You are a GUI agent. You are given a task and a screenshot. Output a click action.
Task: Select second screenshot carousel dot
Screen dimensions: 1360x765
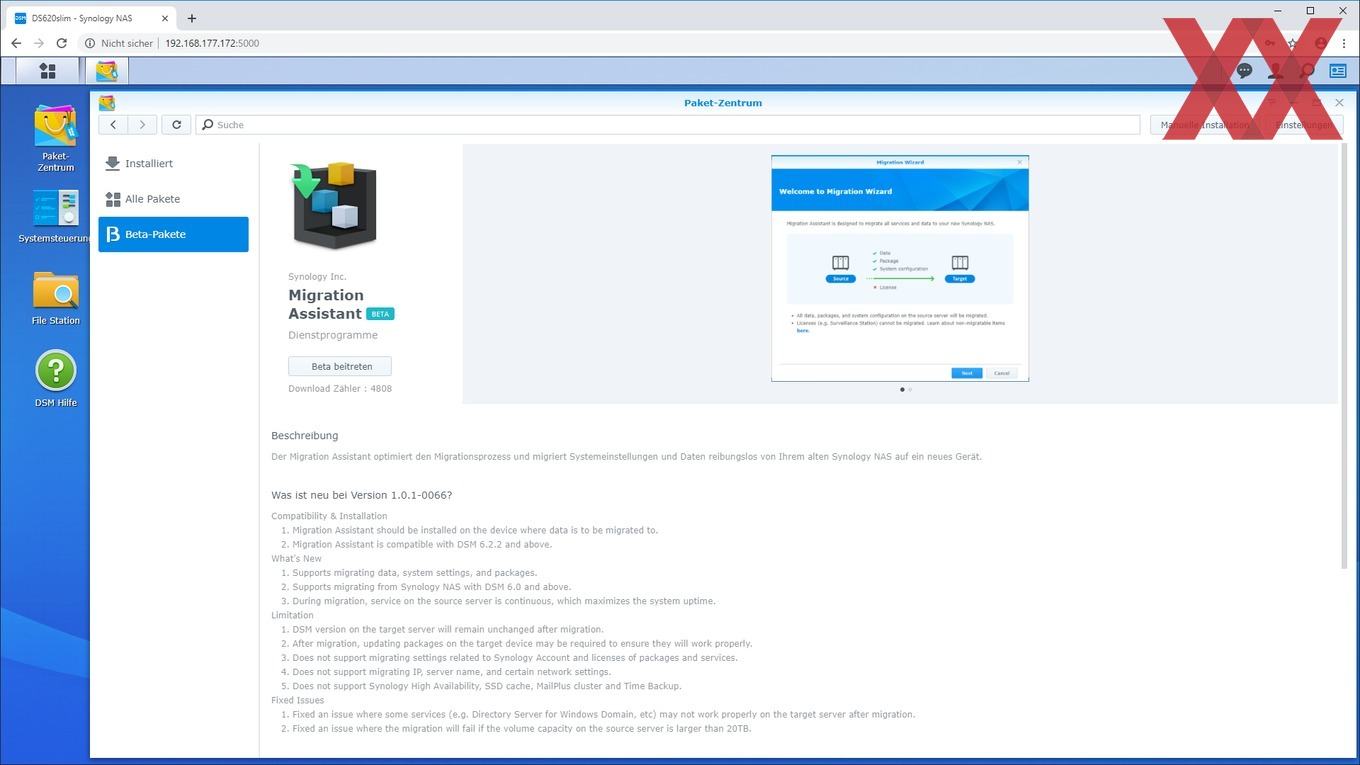[x=910, y=389]
